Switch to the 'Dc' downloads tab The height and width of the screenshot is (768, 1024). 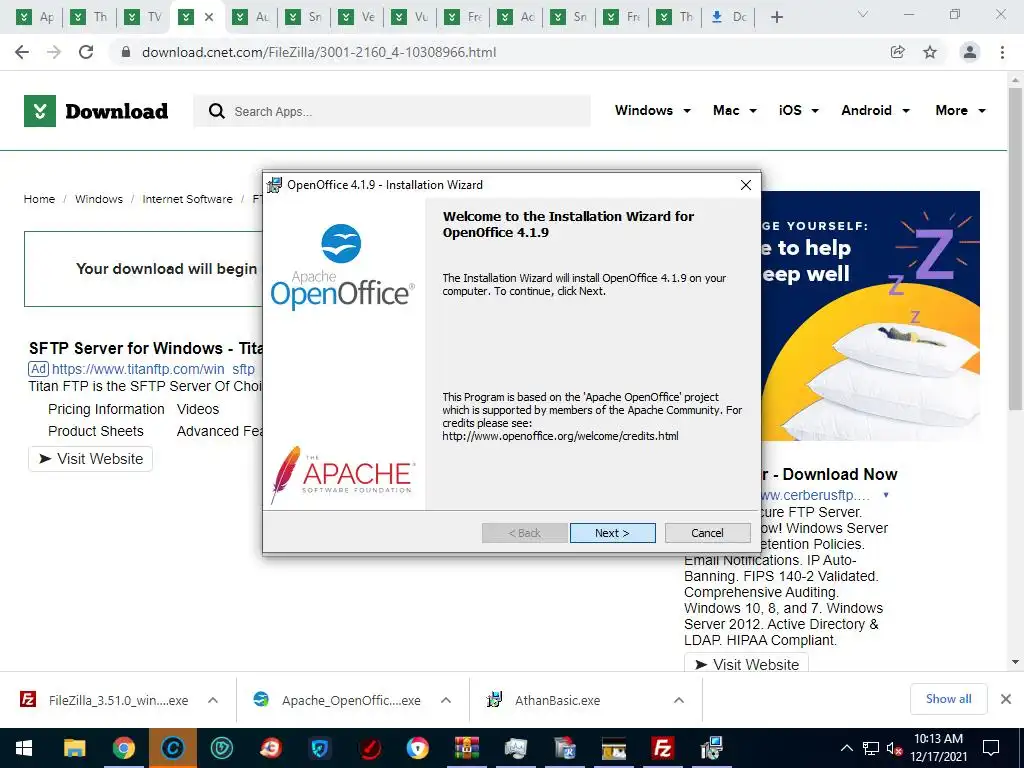pyautogui.click(x=728, y=17)
